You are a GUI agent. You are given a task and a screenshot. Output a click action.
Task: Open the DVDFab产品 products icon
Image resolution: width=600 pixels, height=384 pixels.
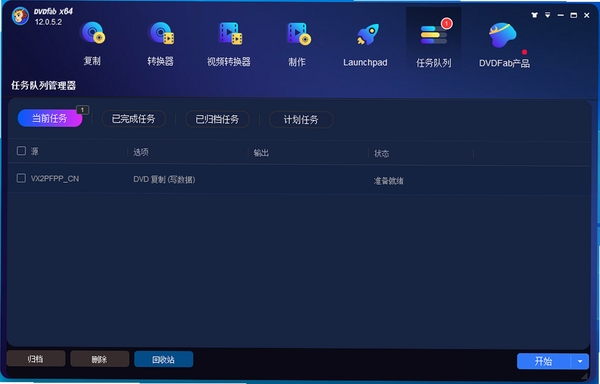(503, 35)
